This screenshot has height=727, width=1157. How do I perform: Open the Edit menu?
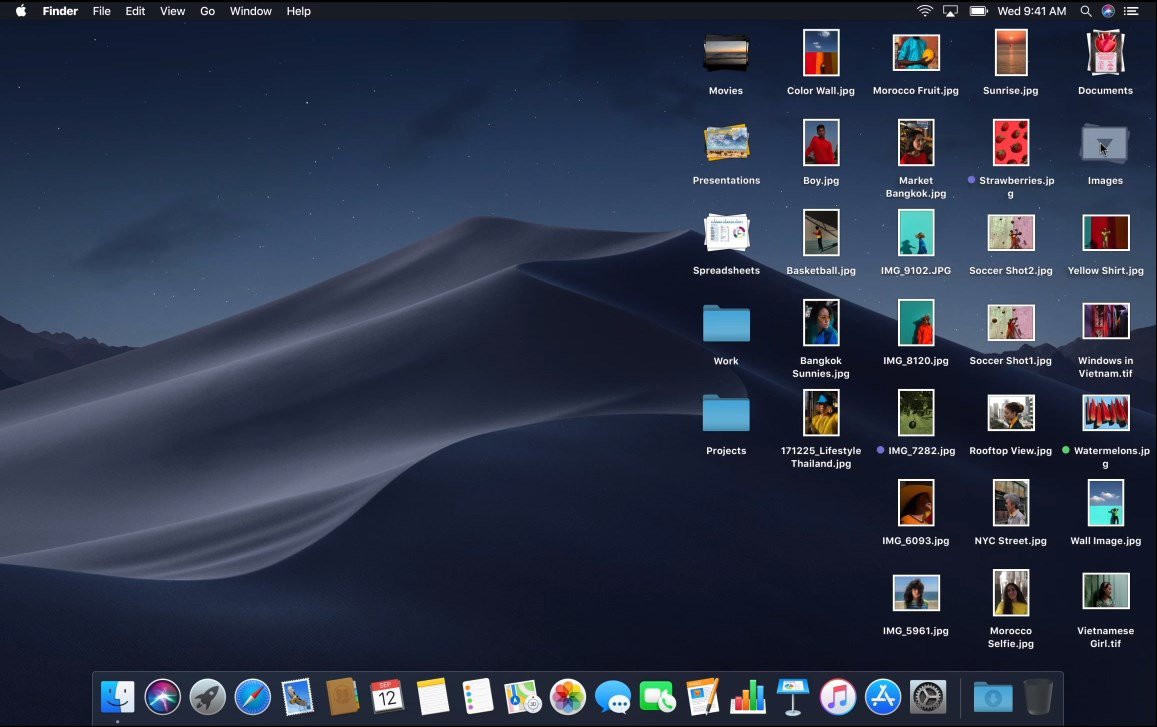[x=135, y=11]
